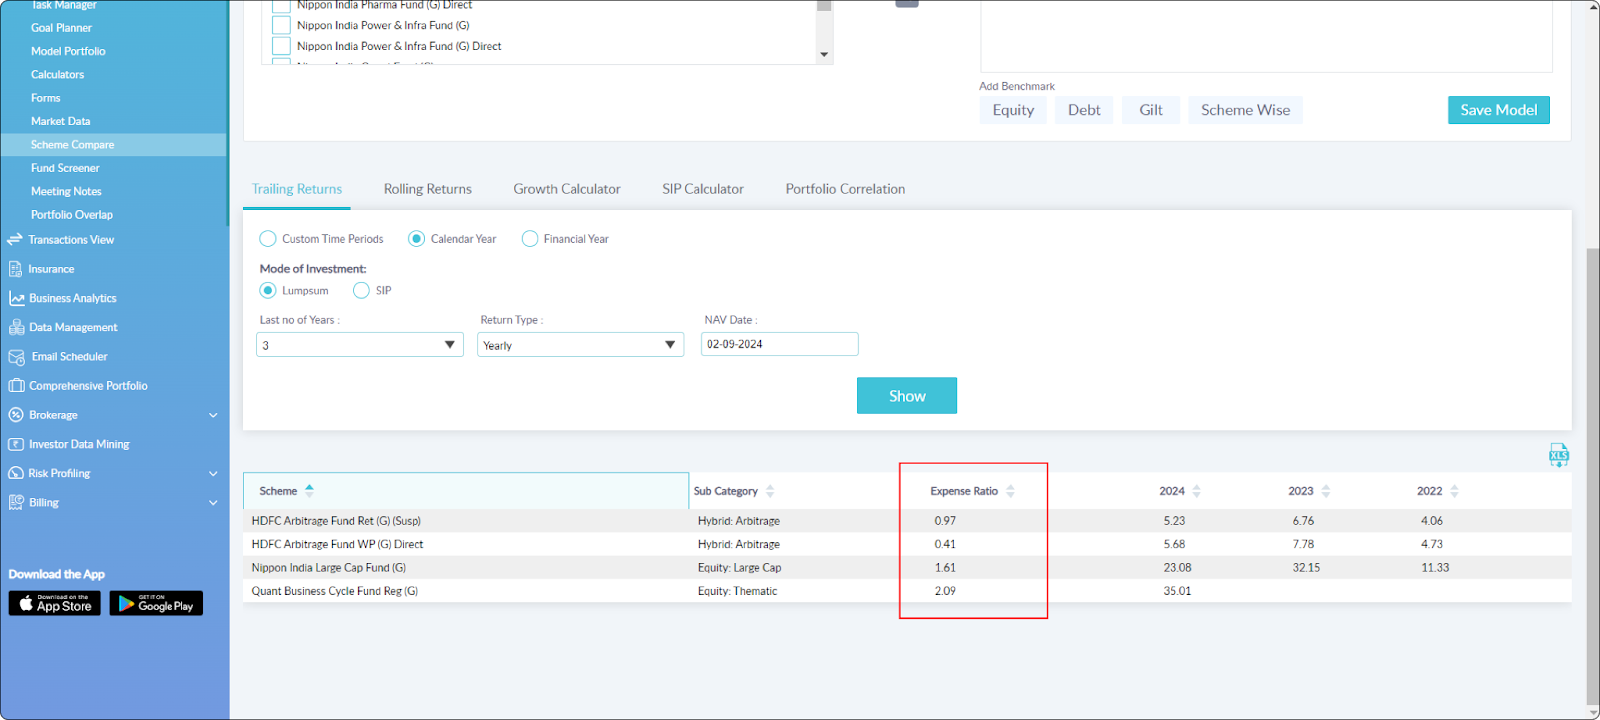The height and width of the screenshot is (720, 1600).
Task: Add Debt benchmark
Action: [1084, 110]
